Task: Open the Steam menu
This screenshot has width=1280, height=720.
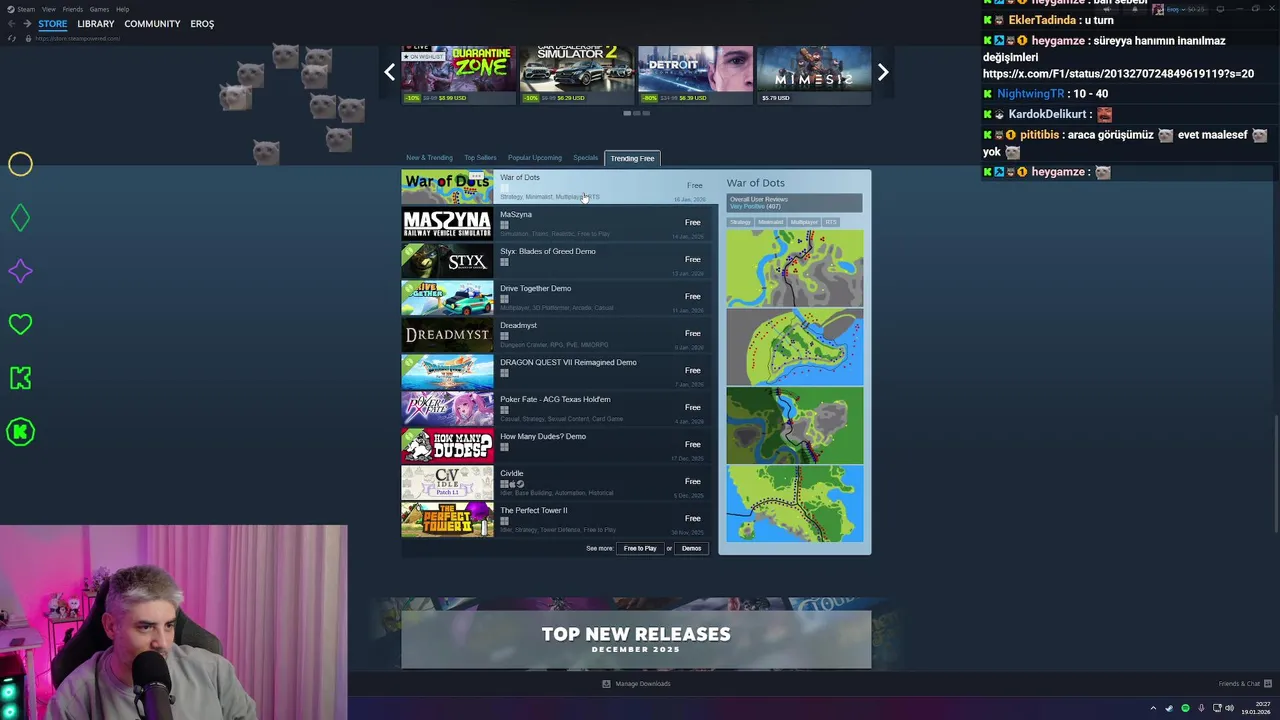Action: 26,9
